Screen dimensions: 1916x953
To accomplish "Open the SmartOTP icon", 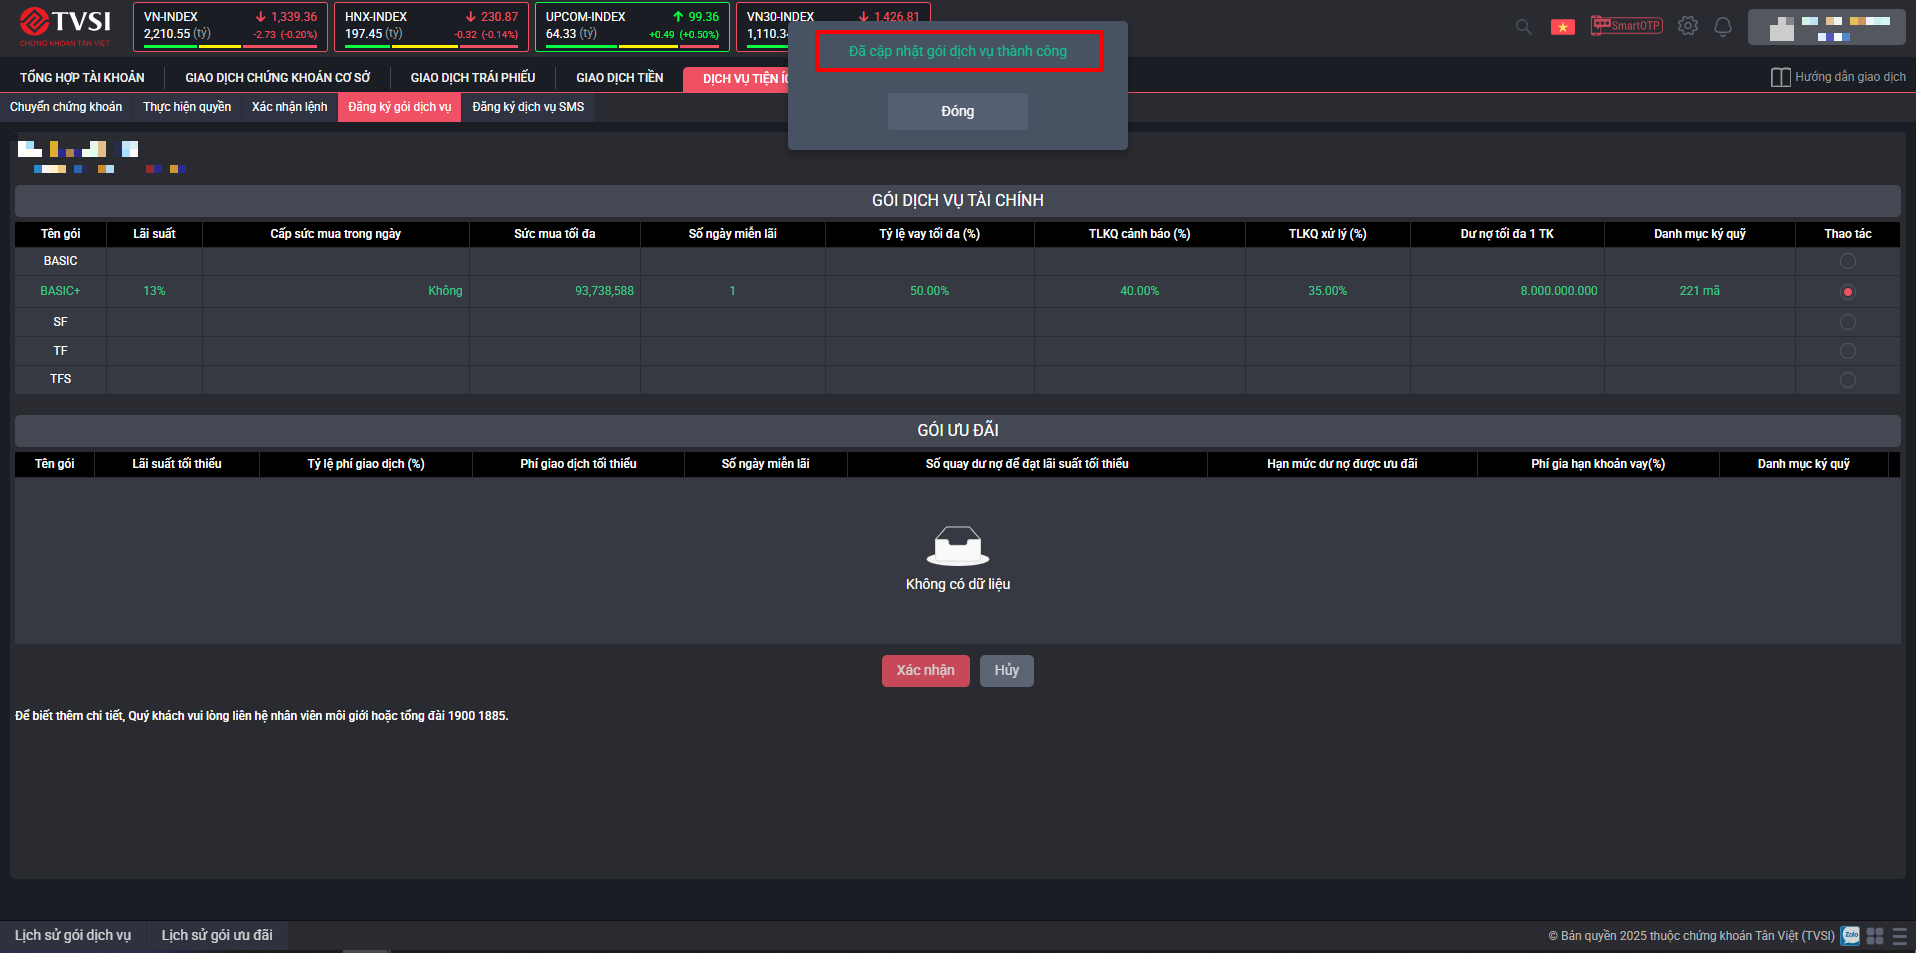I will [x=1626, y=26].
